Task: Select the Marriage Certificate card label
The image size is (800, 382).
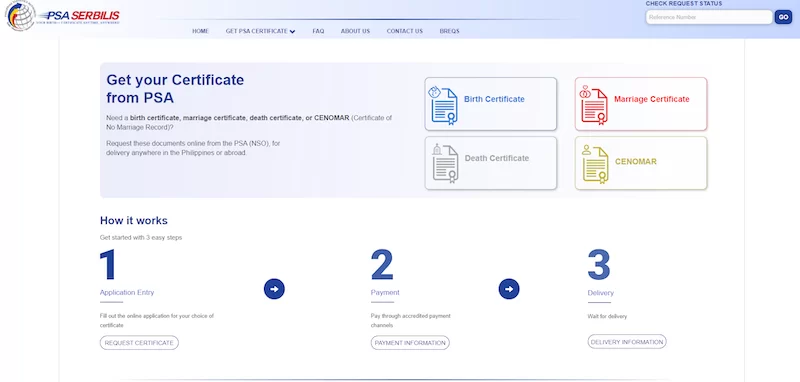Action: pos(652,99)
